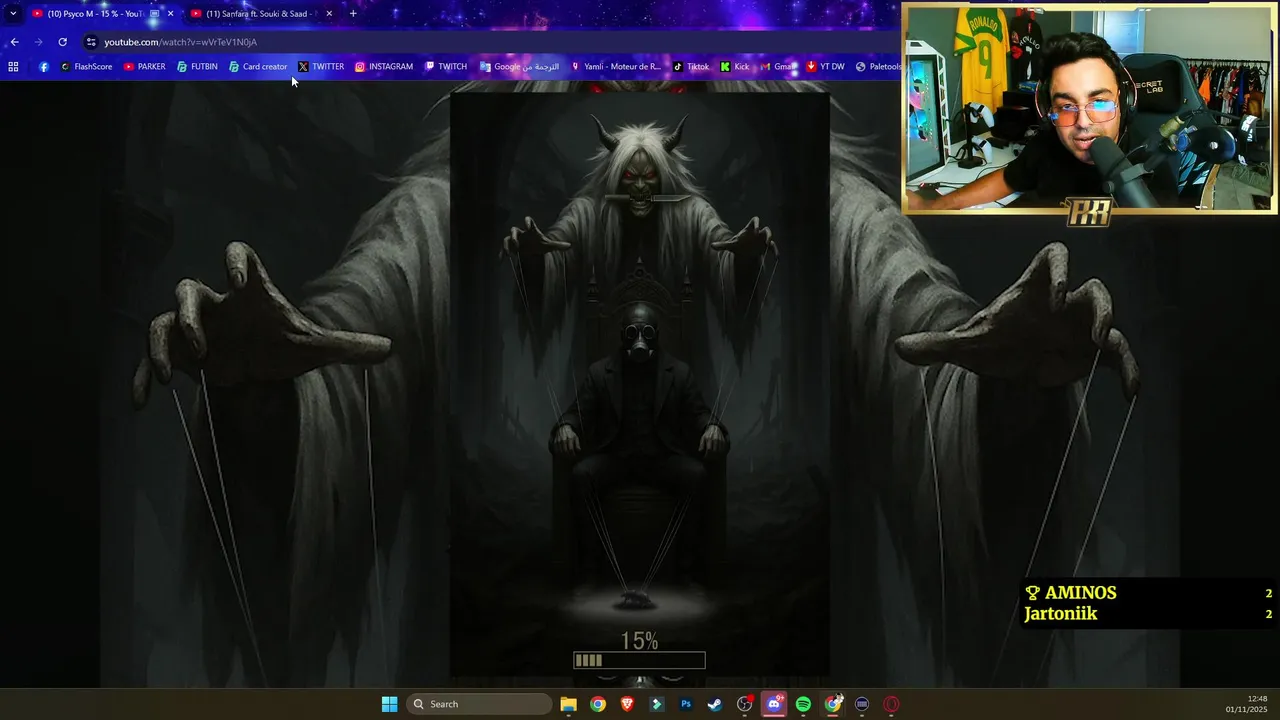Open the Kick bookmark
This screenshot has width=1280, height=720.
point(735,67)
